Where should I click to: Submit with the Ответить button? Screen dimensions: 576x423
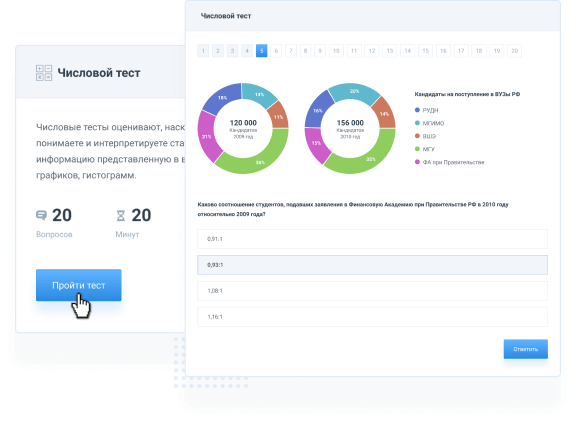point(526,349)
